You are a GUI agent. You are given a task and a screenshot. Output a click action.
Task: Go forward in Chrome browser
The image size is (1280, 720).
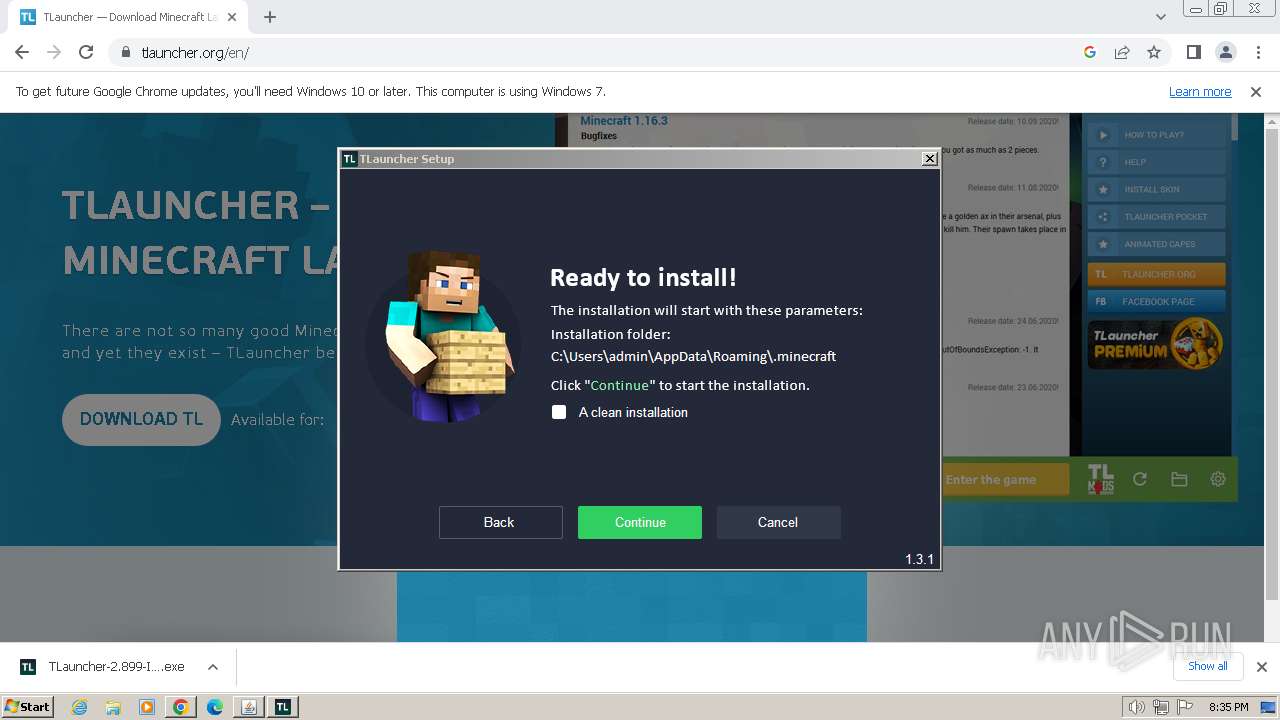(x=54, y=52)
